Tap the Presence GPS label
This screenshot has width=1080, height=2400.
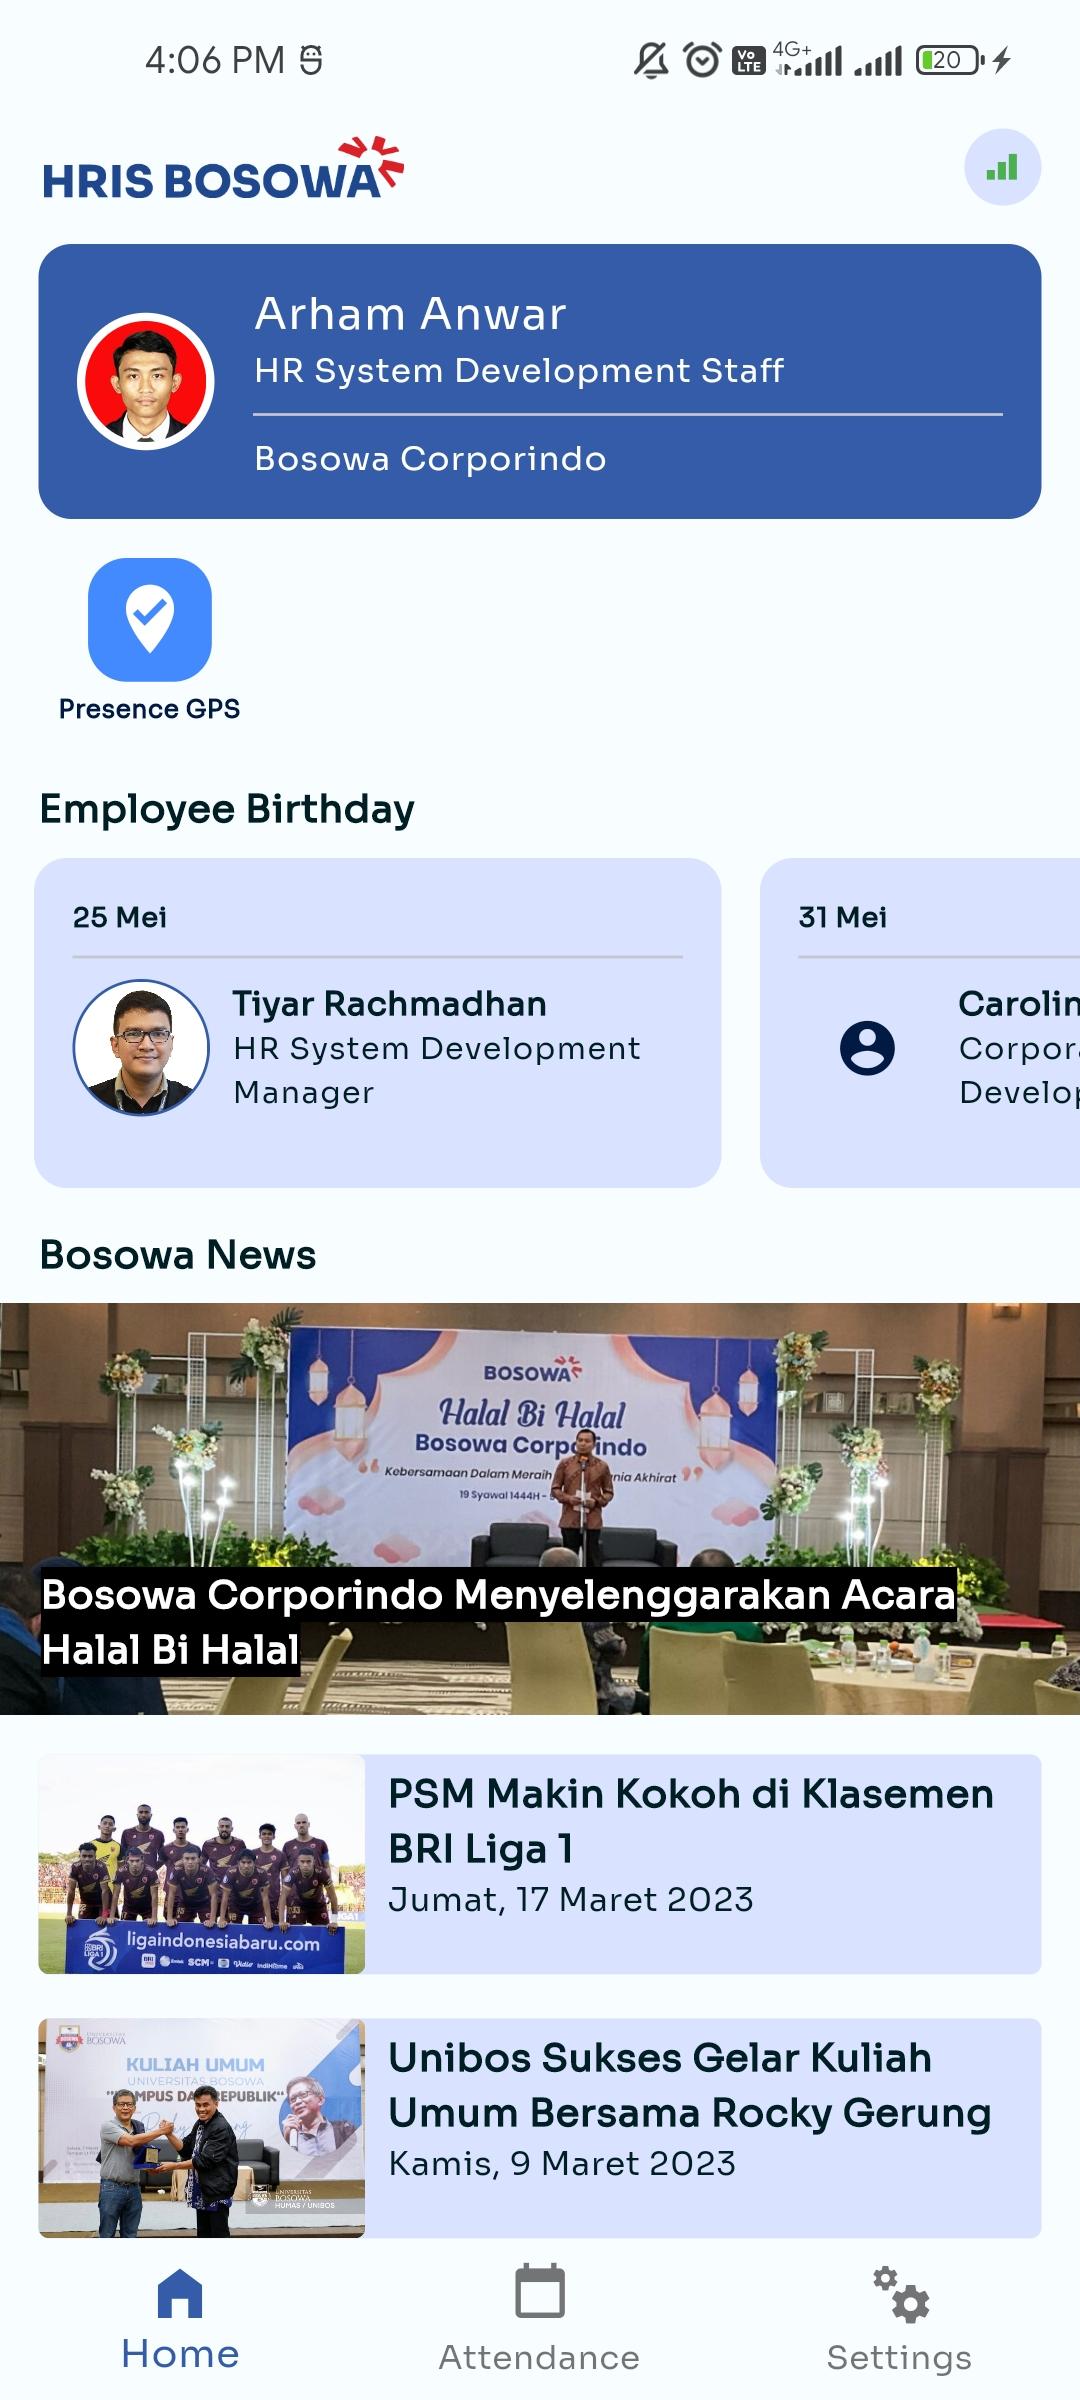tap(150, 709)
